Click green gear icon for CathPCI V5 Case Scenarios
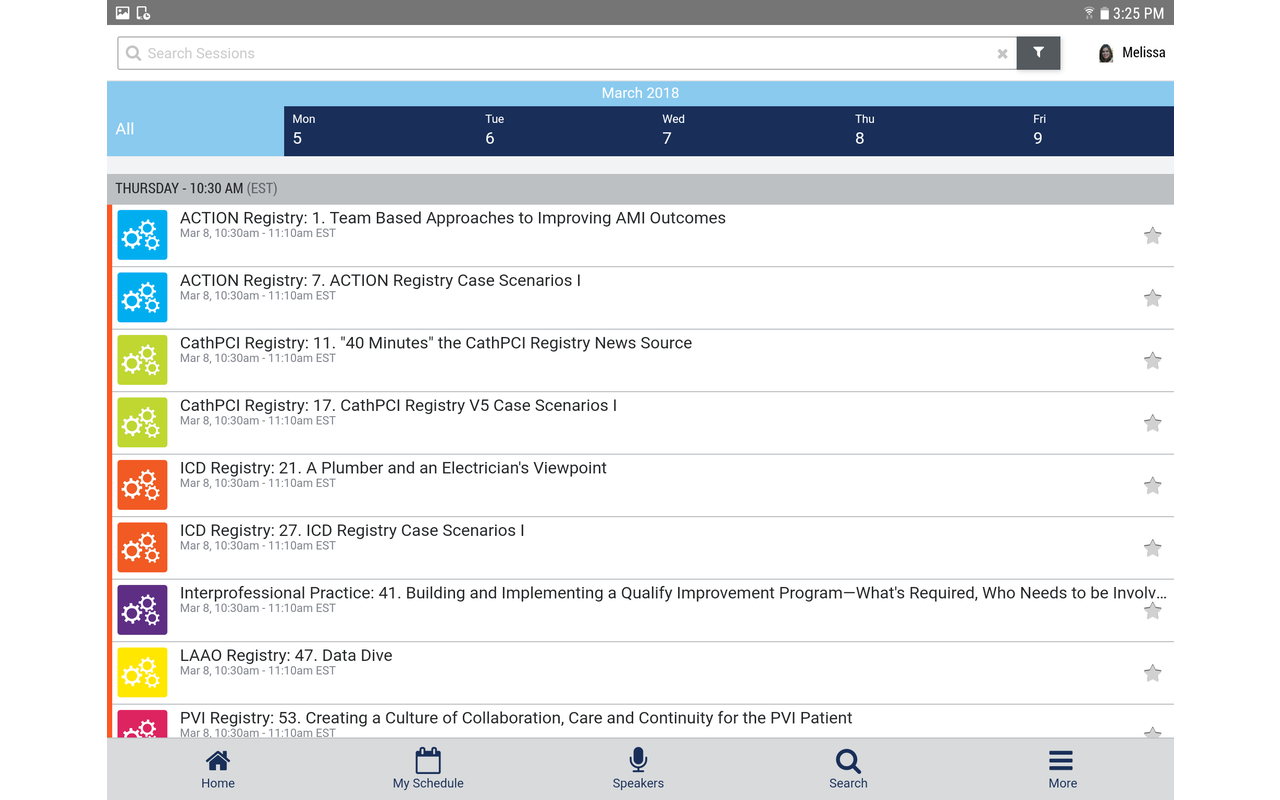1280x800 pixels. click(x=142, y=422)
